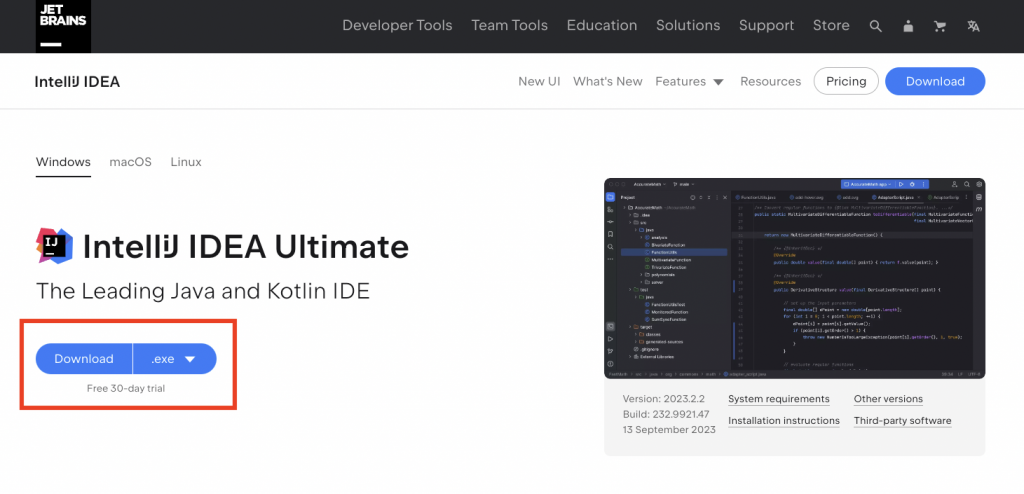Open the account profile icon
This screenshot has width=1024, height=494.
pos(908,26)
